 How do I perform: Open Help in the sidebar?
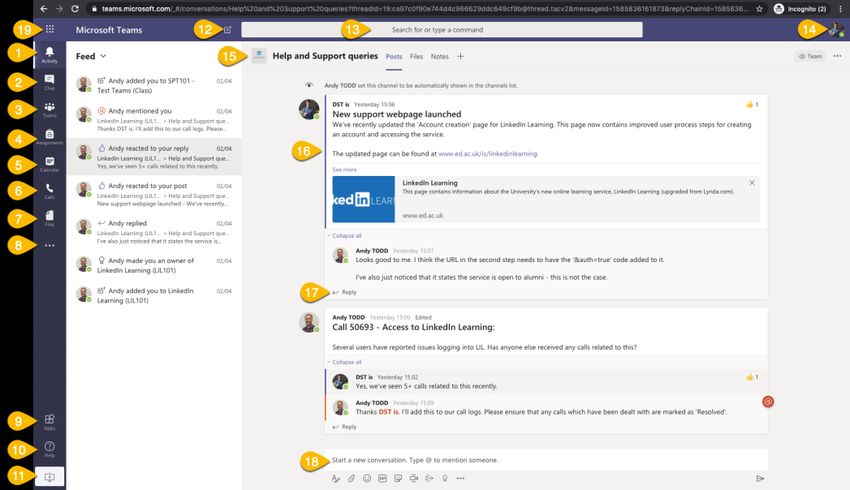(49, 449)
